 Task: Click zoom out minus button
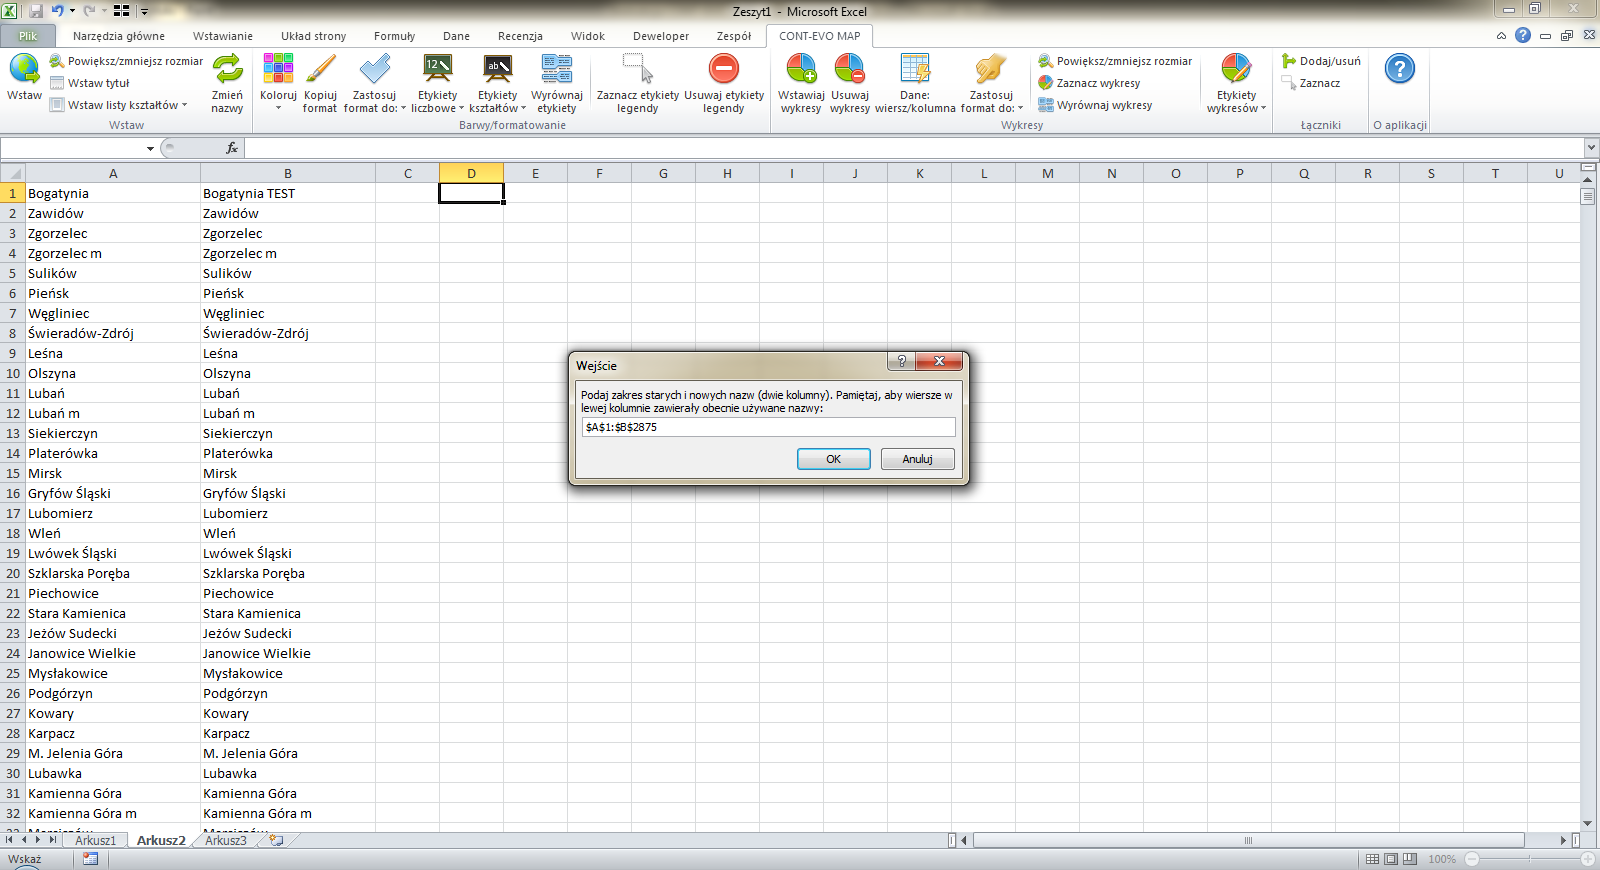click(x=1472, y=859)
